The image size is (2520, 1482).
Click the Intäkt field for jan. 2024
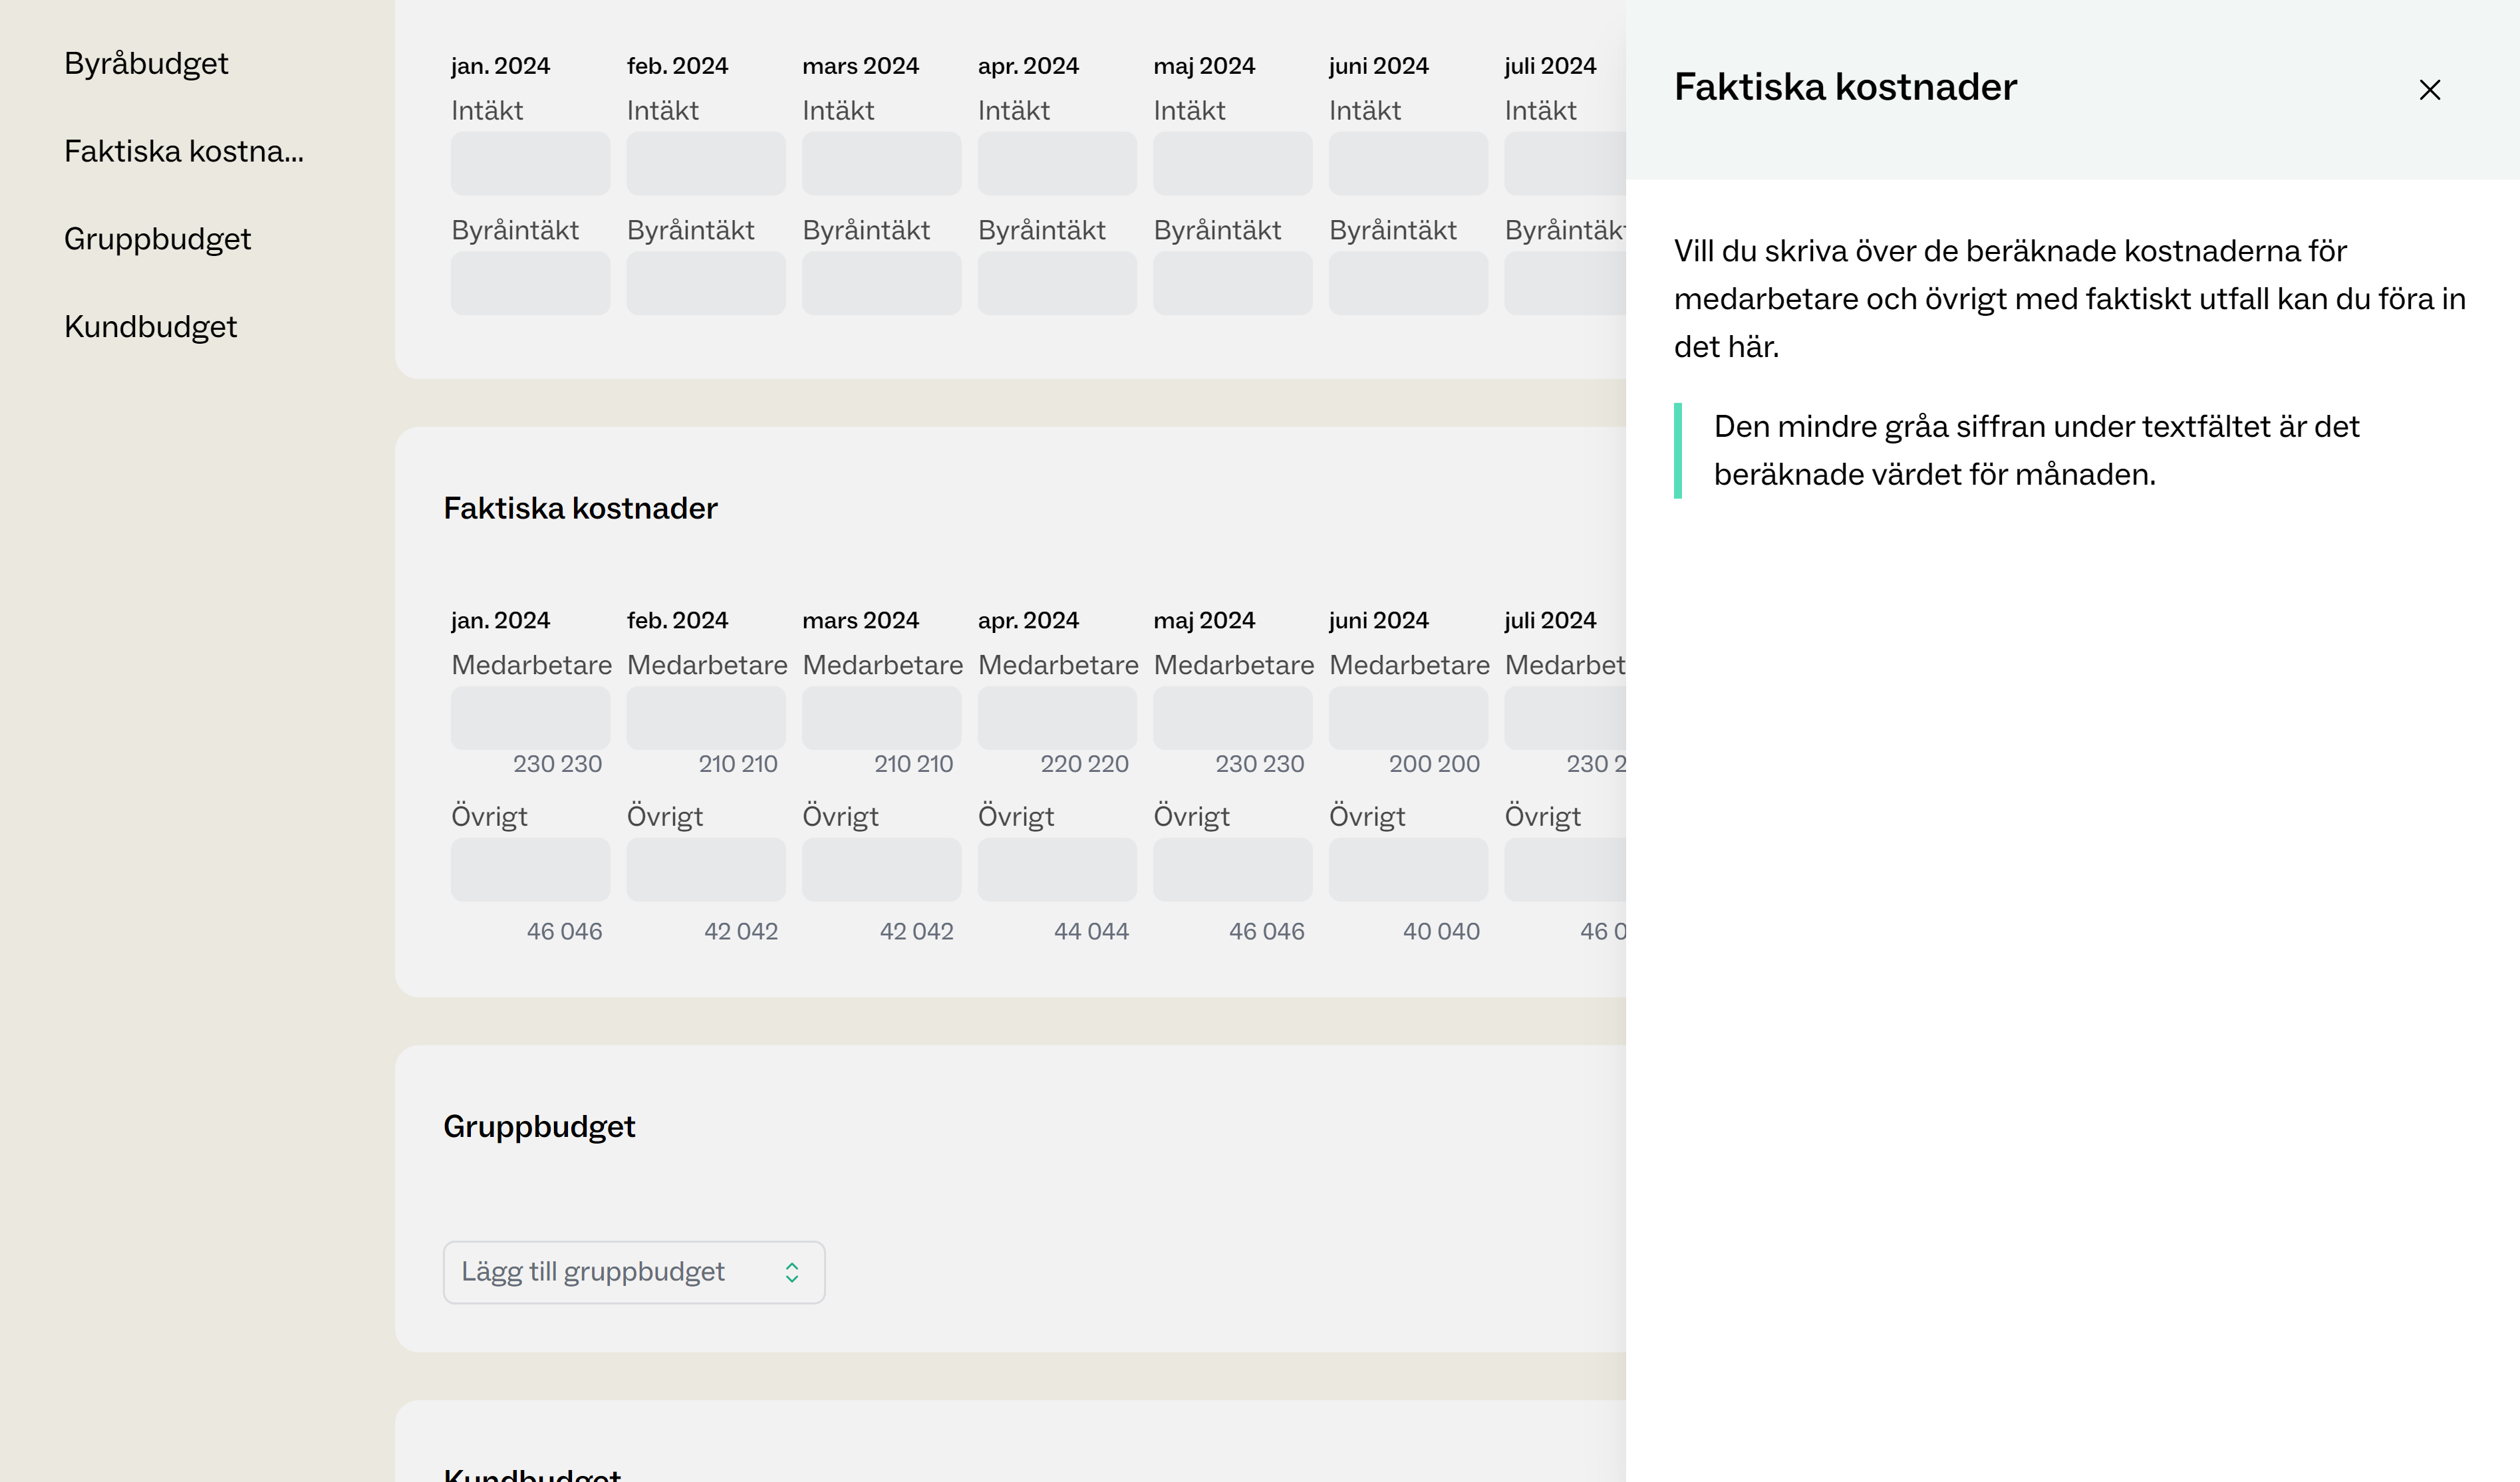point(530,163)
